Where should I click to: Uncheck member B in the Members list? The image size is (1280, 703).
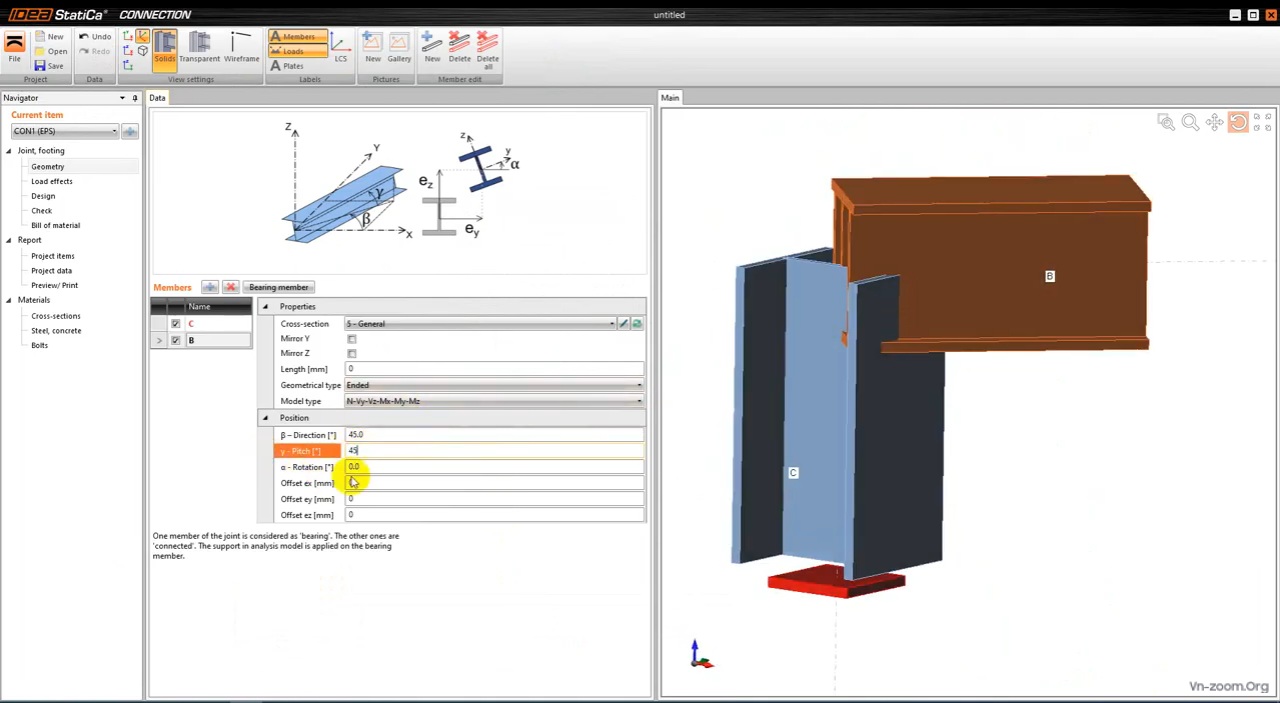click(x=175, y=340)
